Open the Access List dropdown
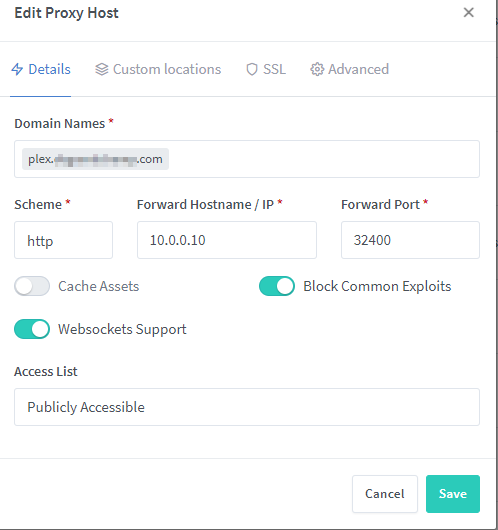The height and width of the screenshot is (530, 498). click(x=247, y=407)
